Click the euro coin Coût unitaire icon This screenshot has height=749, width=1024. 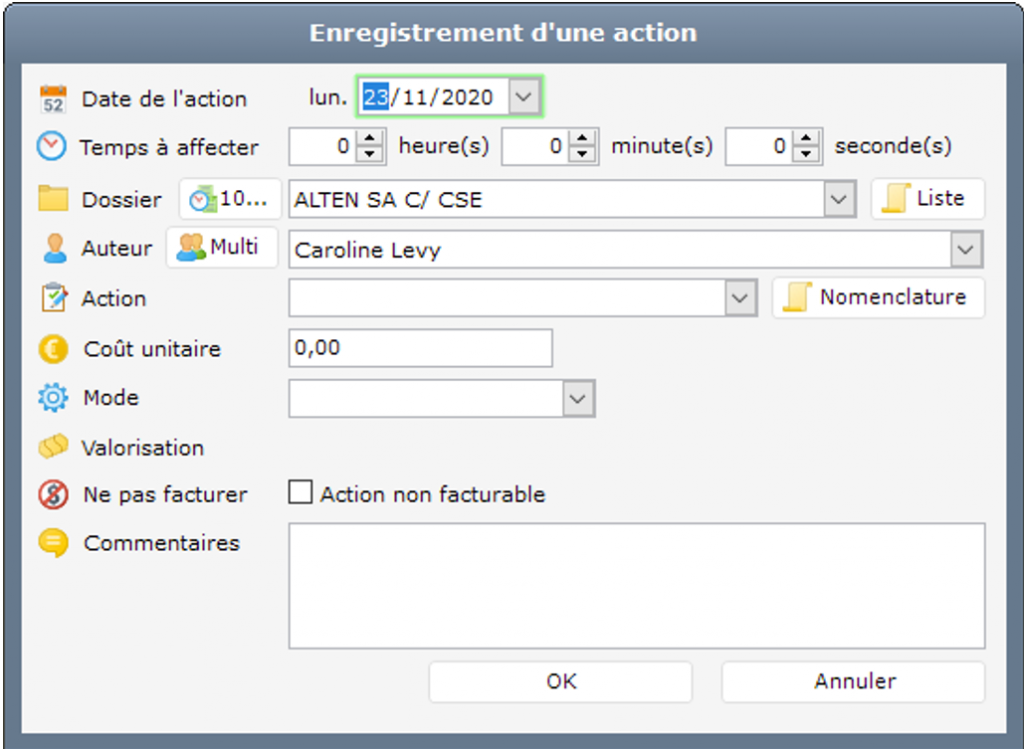coord(53,349)
